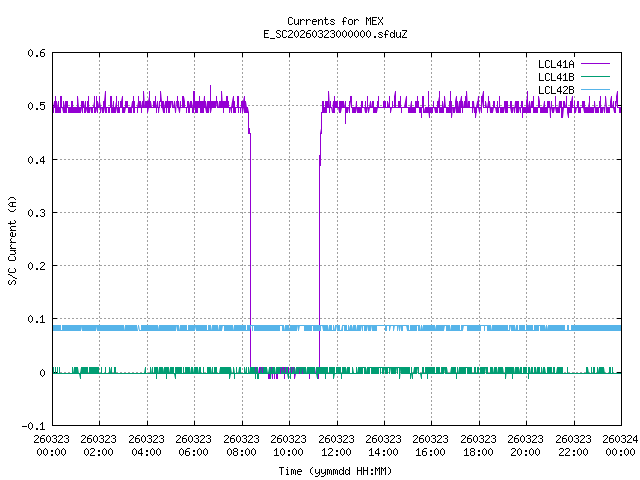
Task: Click the 'S/C Current (A)' y-axis label
Action: click(x=12, y=239)
